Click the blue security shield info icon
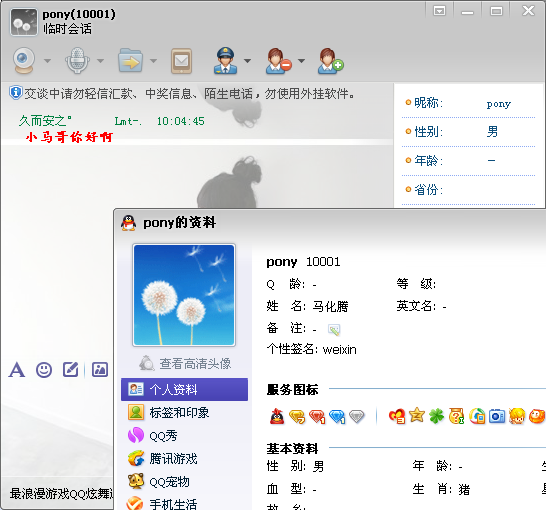The height and width of the screenshot is (510, 546). click(x=15, y=93)
